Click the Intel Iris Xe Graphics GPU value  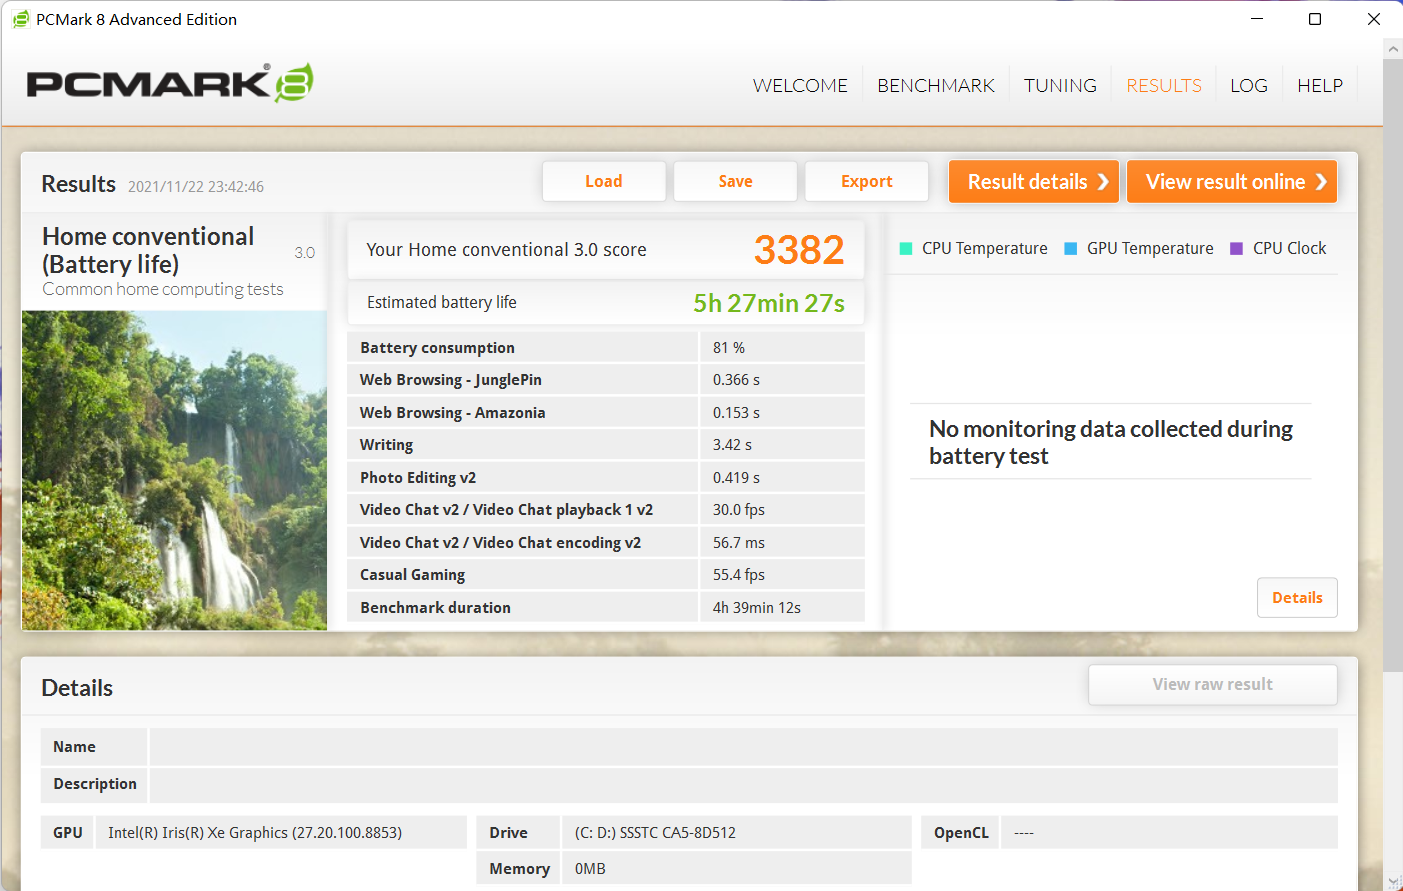click(x=255, y=833)
